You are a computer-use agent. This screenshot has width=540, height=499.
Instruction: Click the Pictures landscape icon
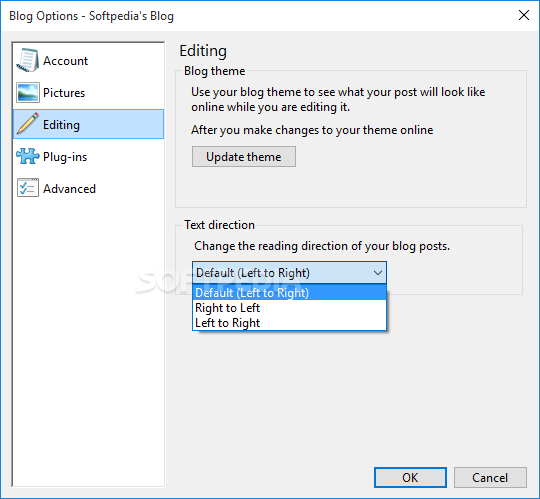coord(28,92)
